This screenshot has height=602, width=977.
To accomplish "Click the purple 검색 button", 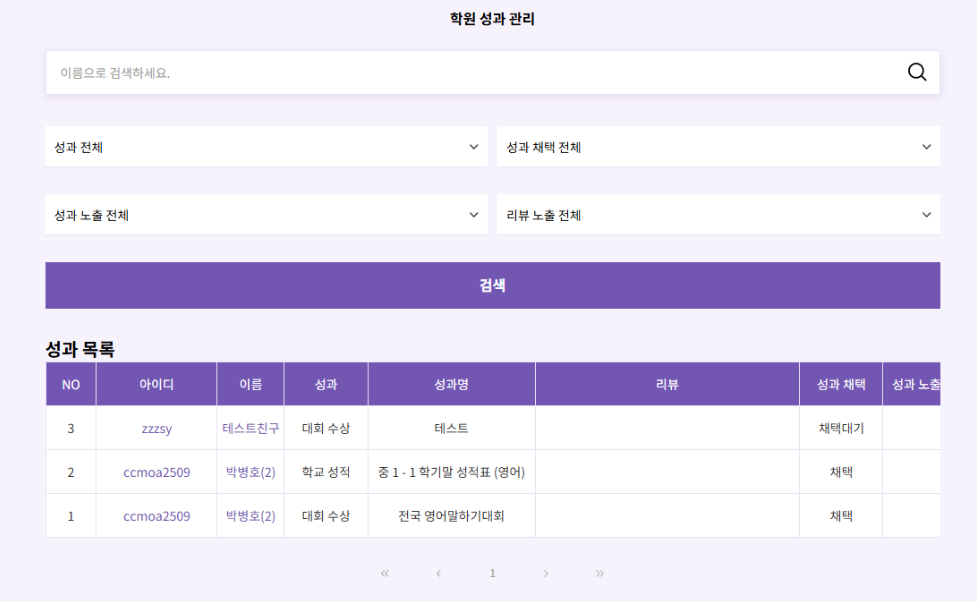I will coord(492,285).
